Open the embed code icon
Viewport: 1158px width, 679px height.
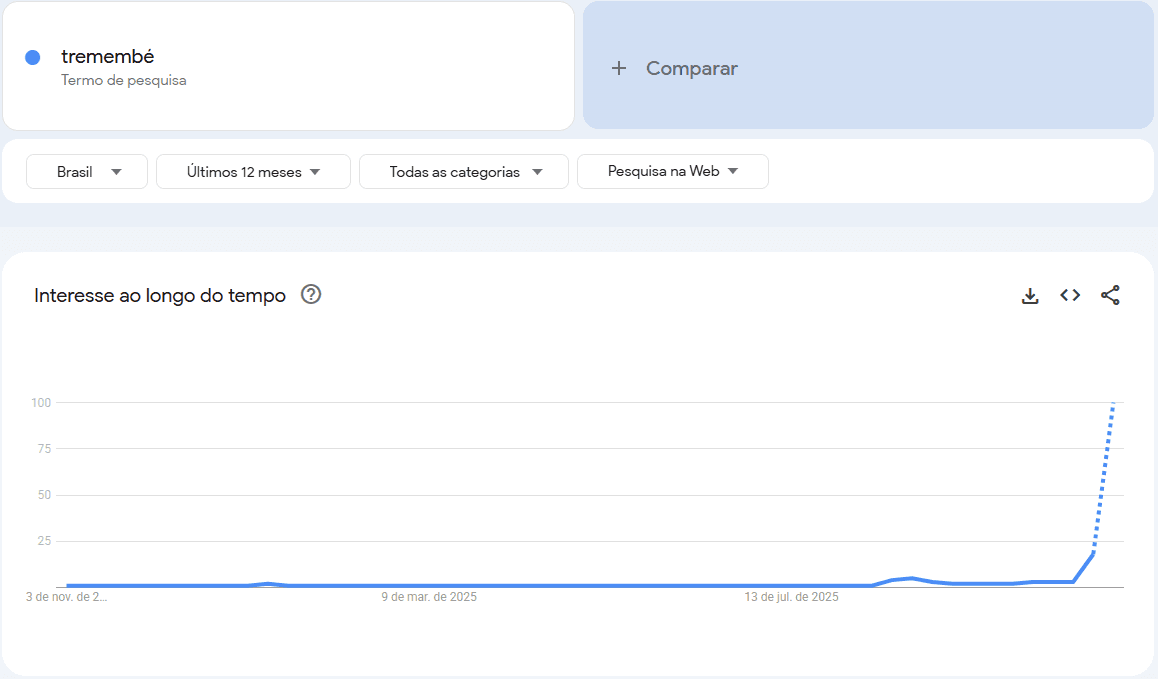[1070, 295]
